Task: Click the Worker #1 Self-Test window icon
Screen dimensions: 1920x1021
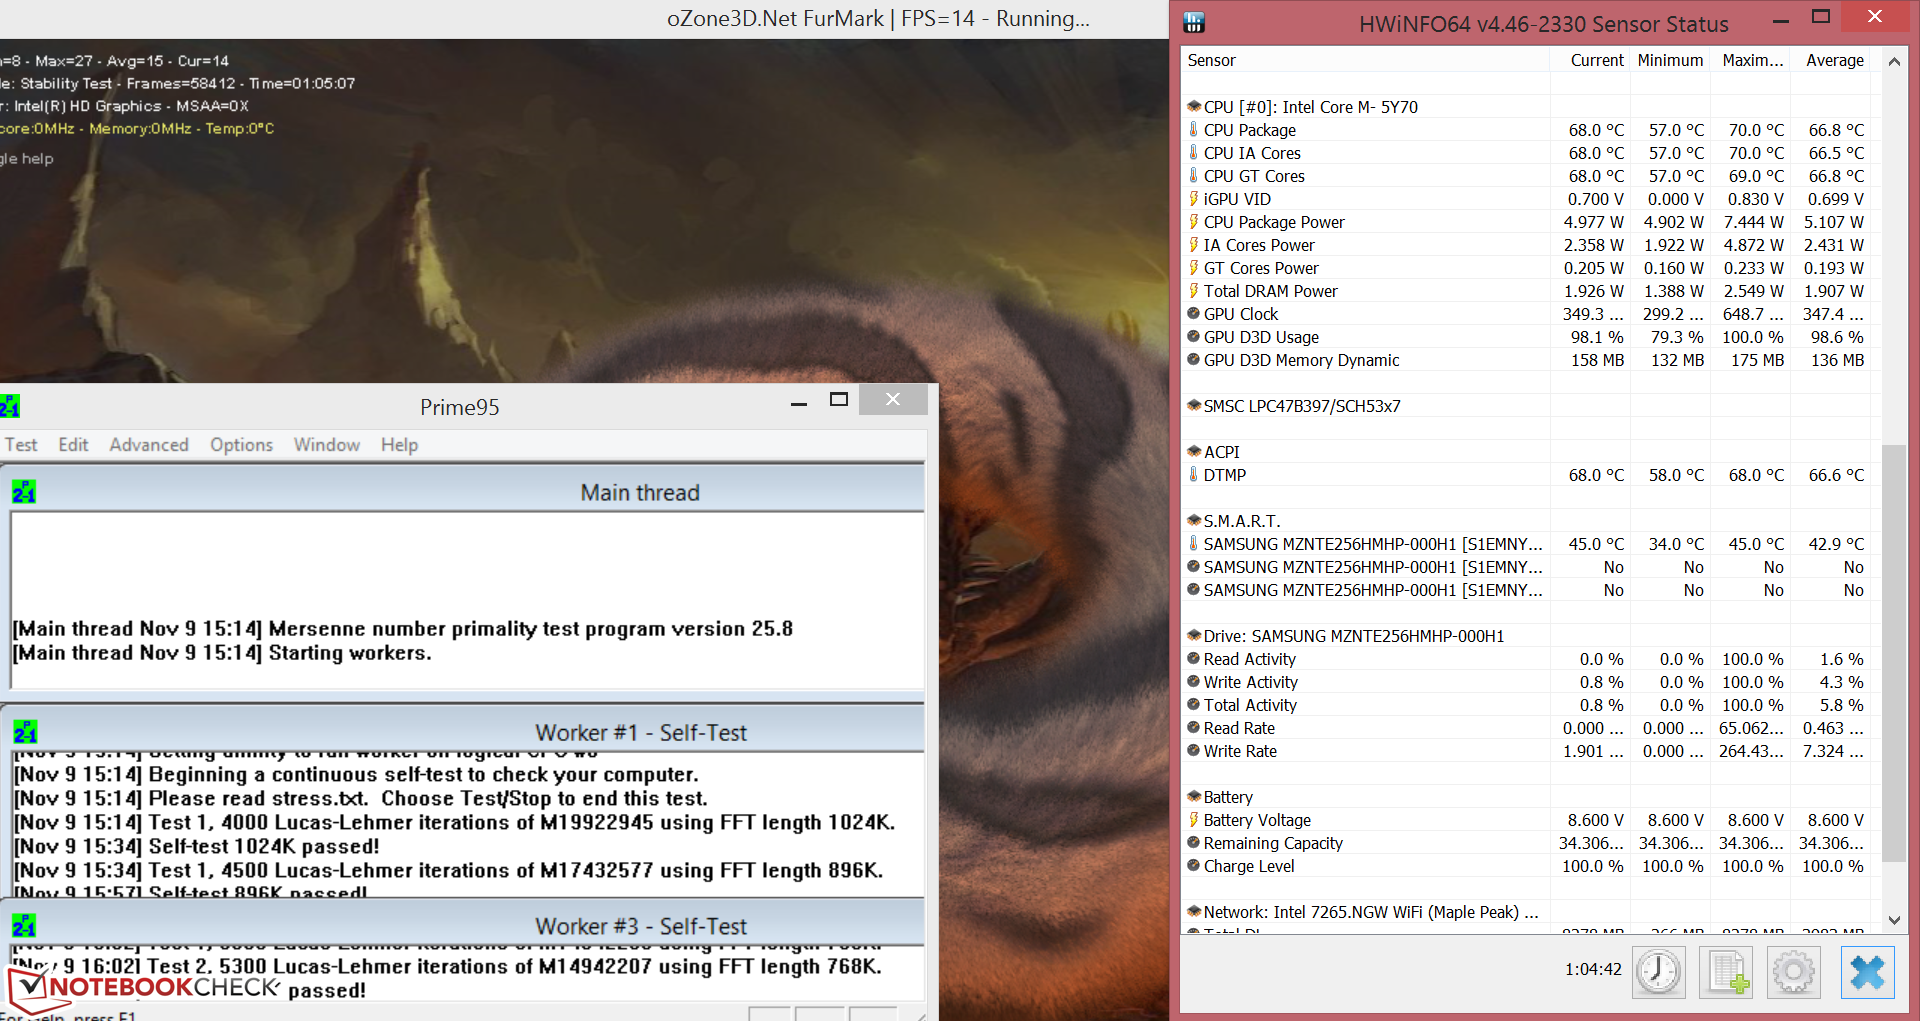Action: coord(25,732)
